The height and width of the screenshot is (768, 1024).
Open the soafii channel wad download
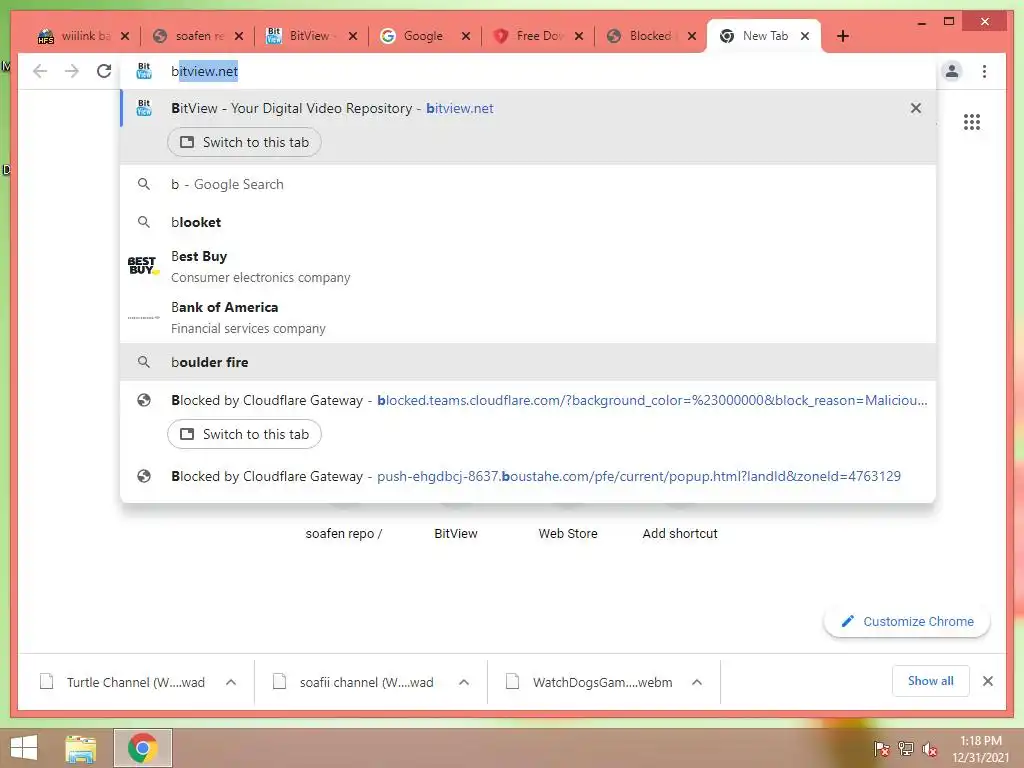coord(355,682)
